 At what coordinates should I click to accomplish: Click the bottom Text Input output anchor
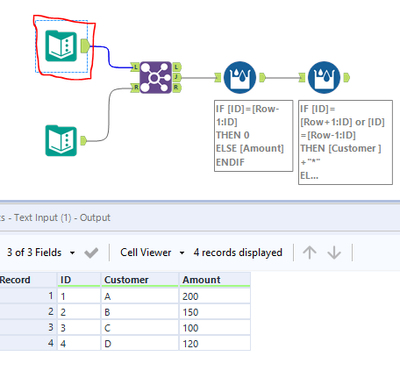[x=83, y=140]
